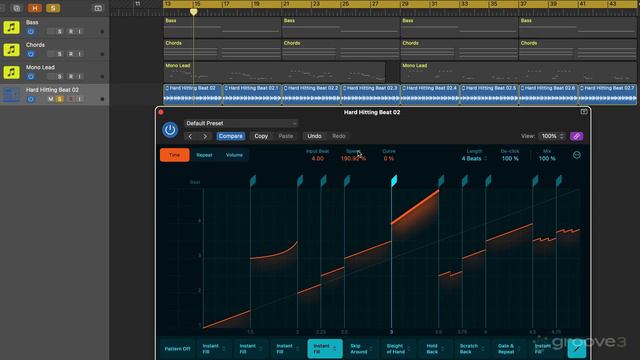
Task: Mute the Hard Hitting Beat 02 track
Action: [x=51, y=99]
